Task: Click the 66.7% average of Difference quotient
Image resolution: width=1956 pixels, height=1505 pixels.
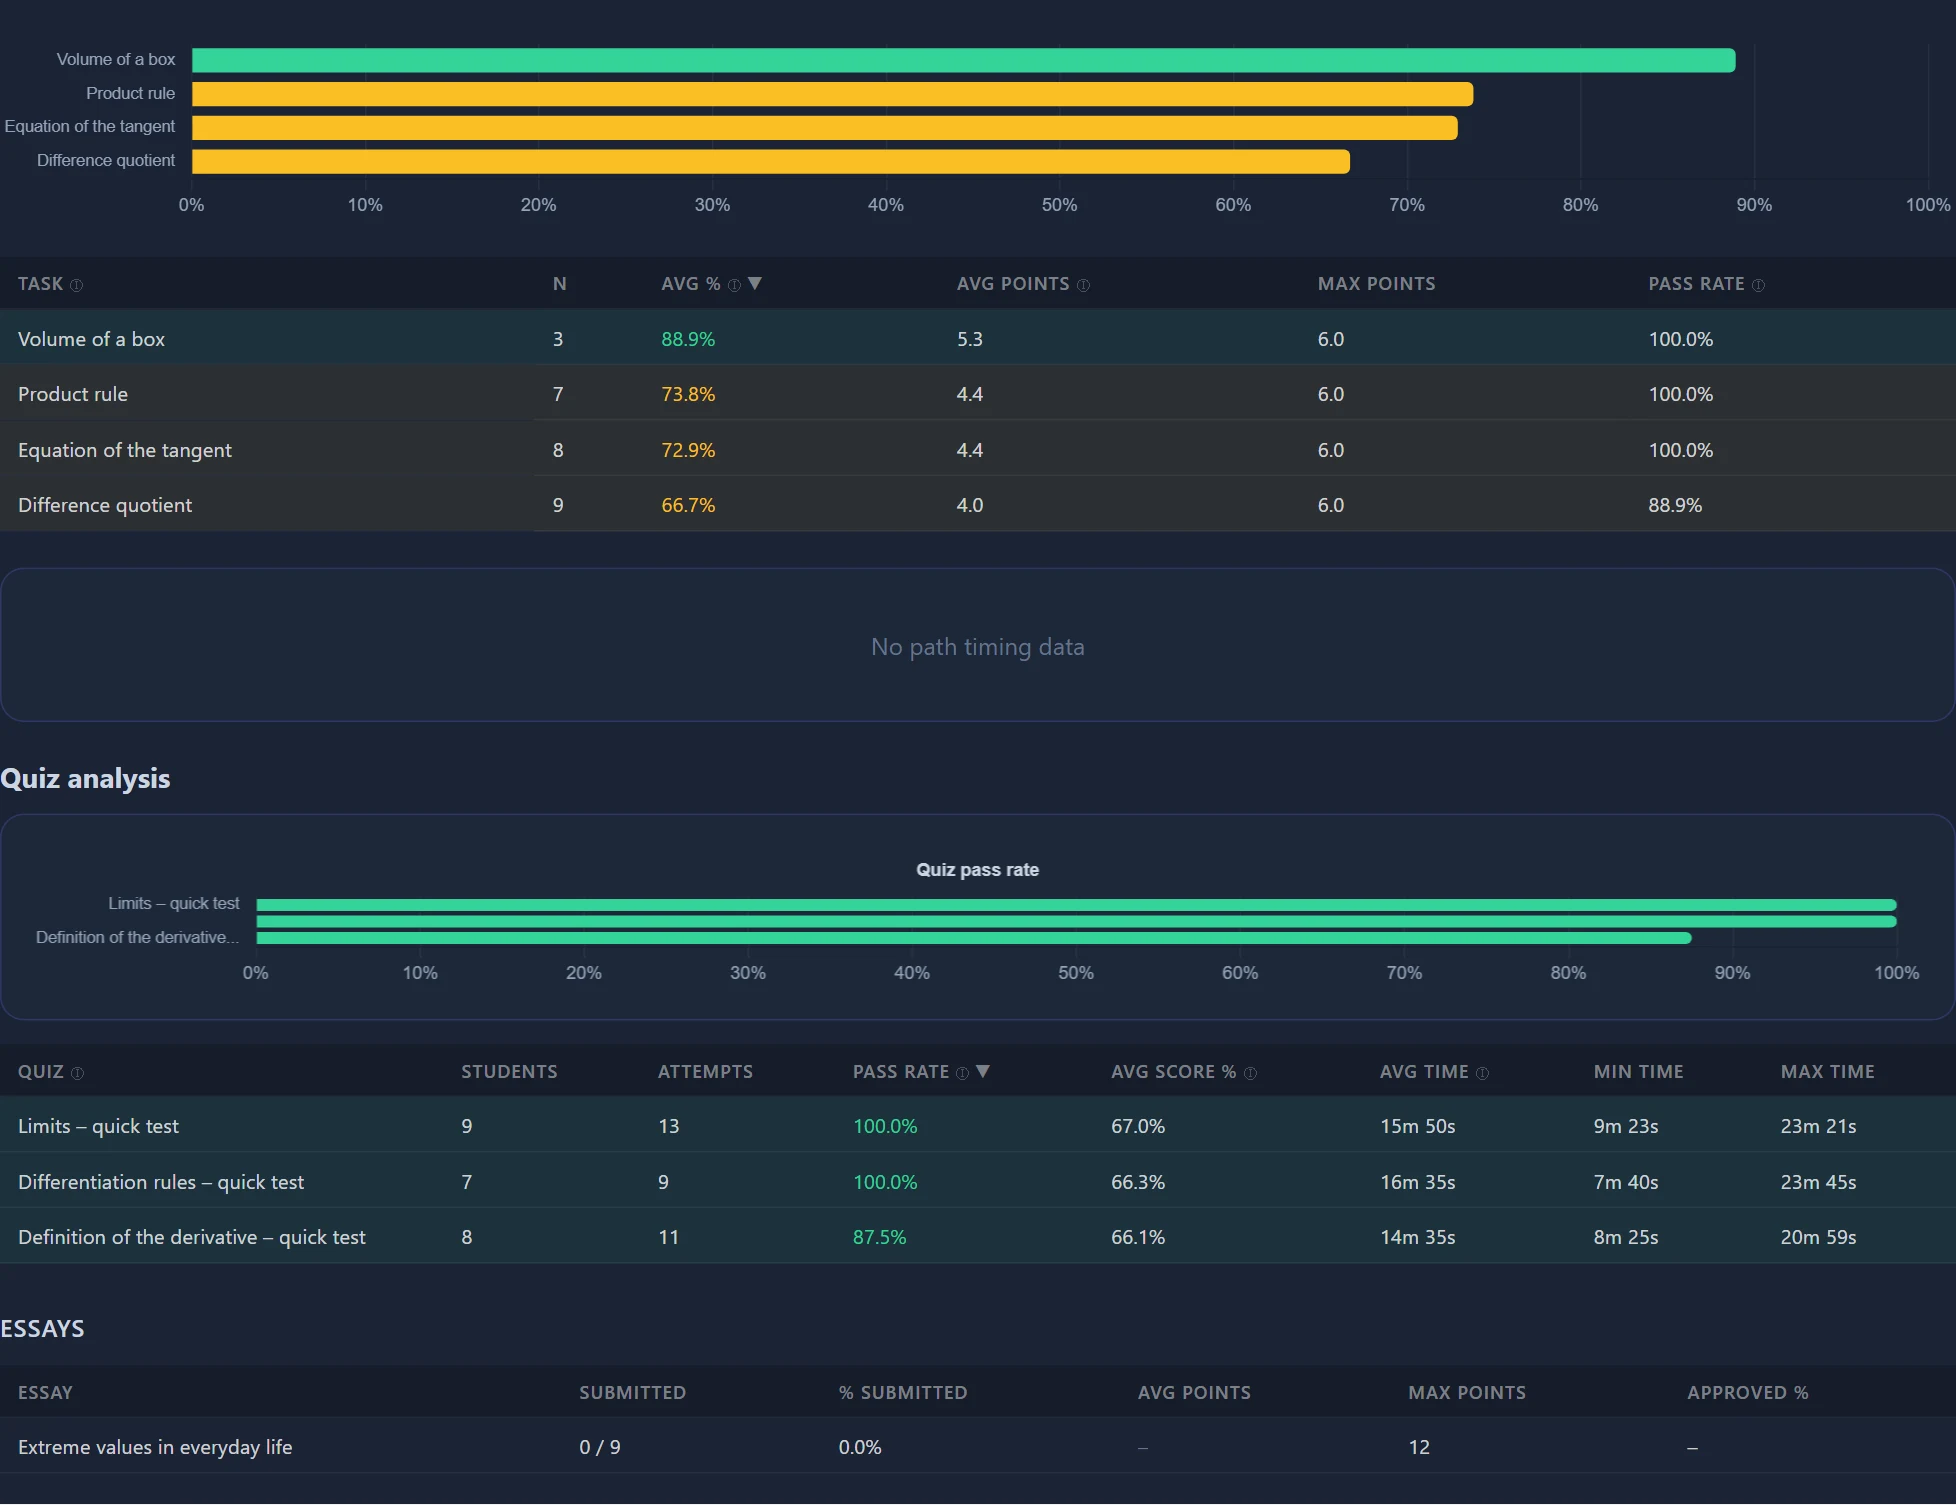Action: 688,505
